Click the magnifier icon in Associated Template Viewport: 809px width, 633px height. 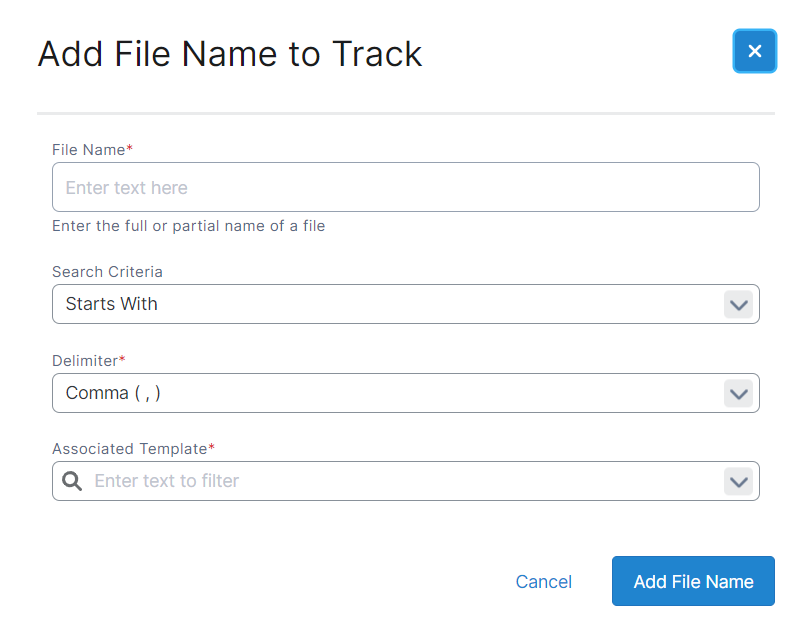pyautogui.click(x=72, y=481)
